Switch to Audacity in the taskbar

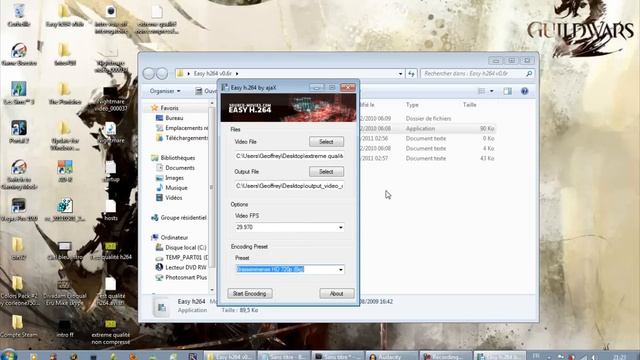[391, 356]
